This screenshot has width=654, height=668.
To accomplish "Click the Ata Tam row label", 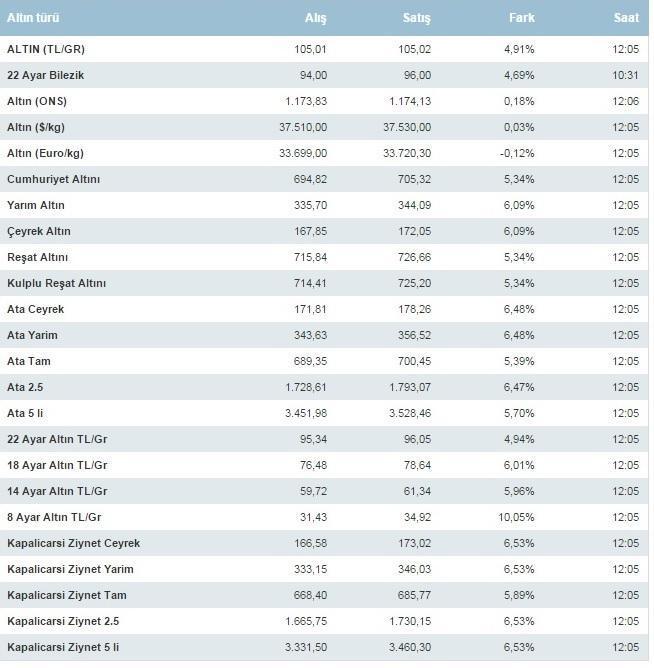I will coord(30,361).
